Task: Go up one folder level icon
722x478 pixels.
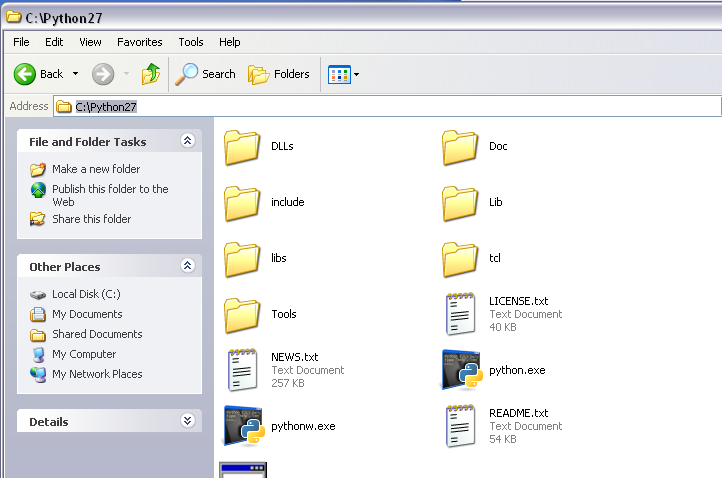Action: click(x=151, y=74)
